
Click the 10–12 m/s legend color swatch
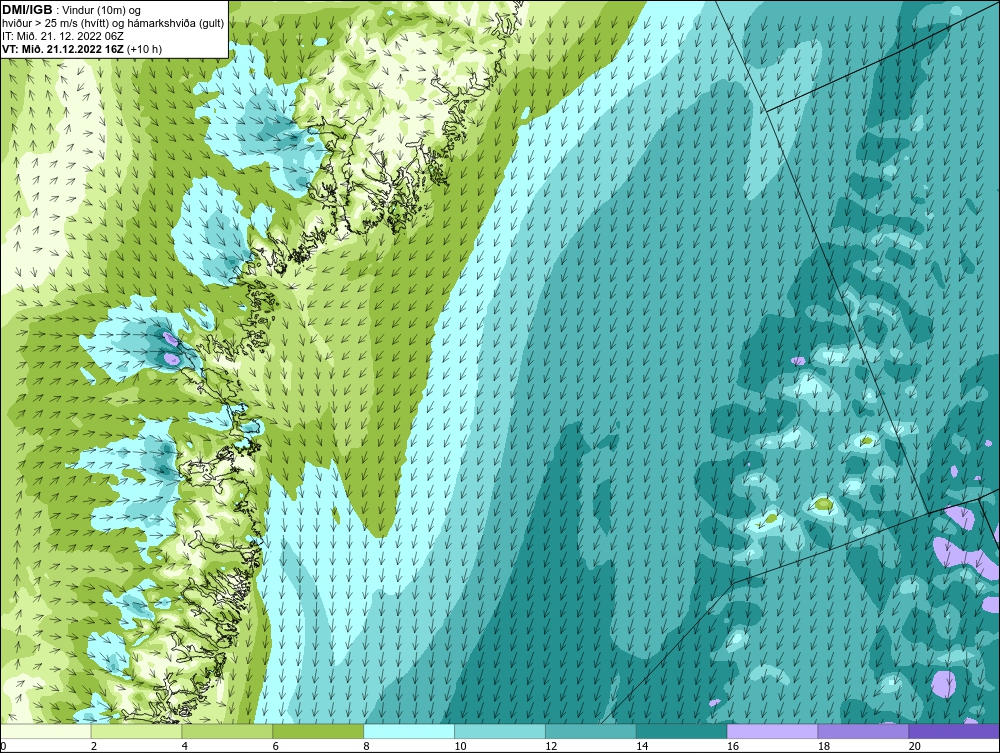click(500, 731)
